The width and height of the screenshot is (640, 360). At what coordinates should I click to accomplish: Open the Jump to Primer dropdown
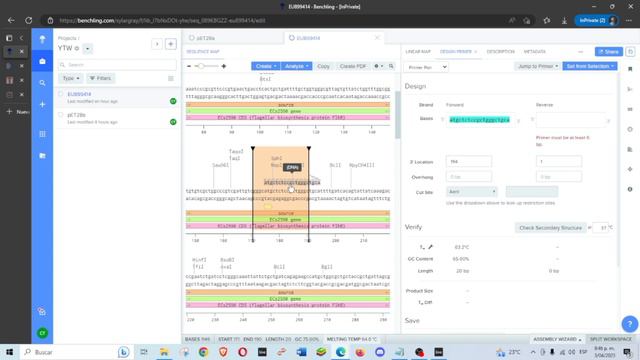[x=537, y=66]
